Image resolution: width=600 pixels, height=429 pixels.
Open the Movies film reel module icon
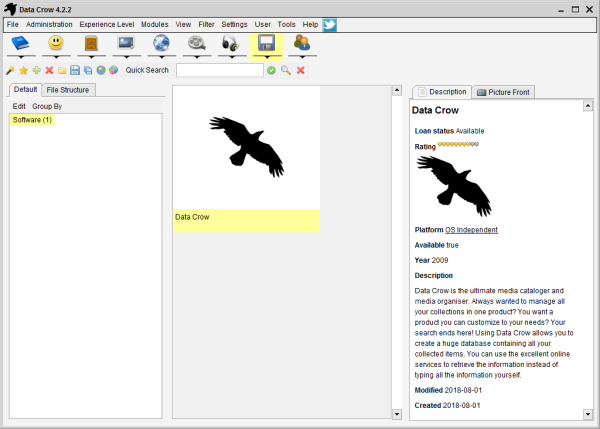(197, 43)
